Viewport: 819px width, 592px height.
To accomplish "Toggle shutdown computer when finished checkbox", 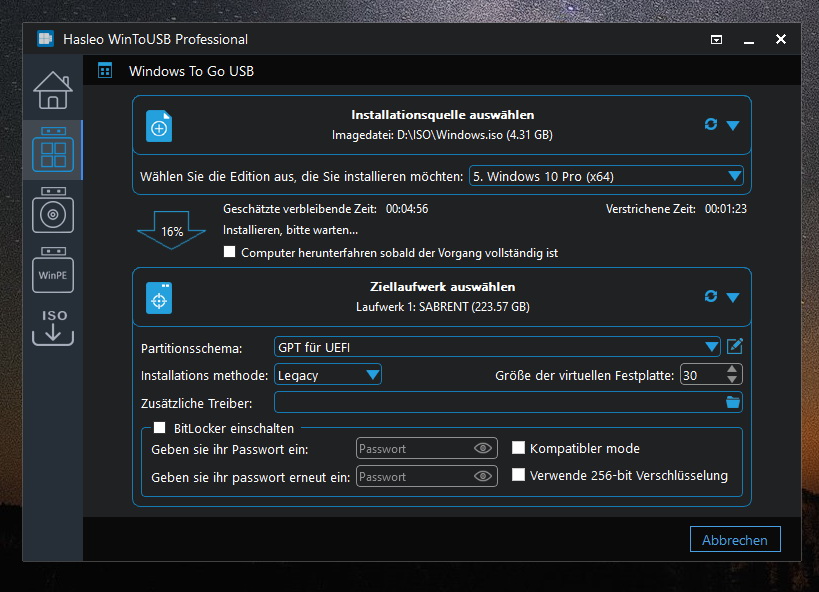I will 229,252.
